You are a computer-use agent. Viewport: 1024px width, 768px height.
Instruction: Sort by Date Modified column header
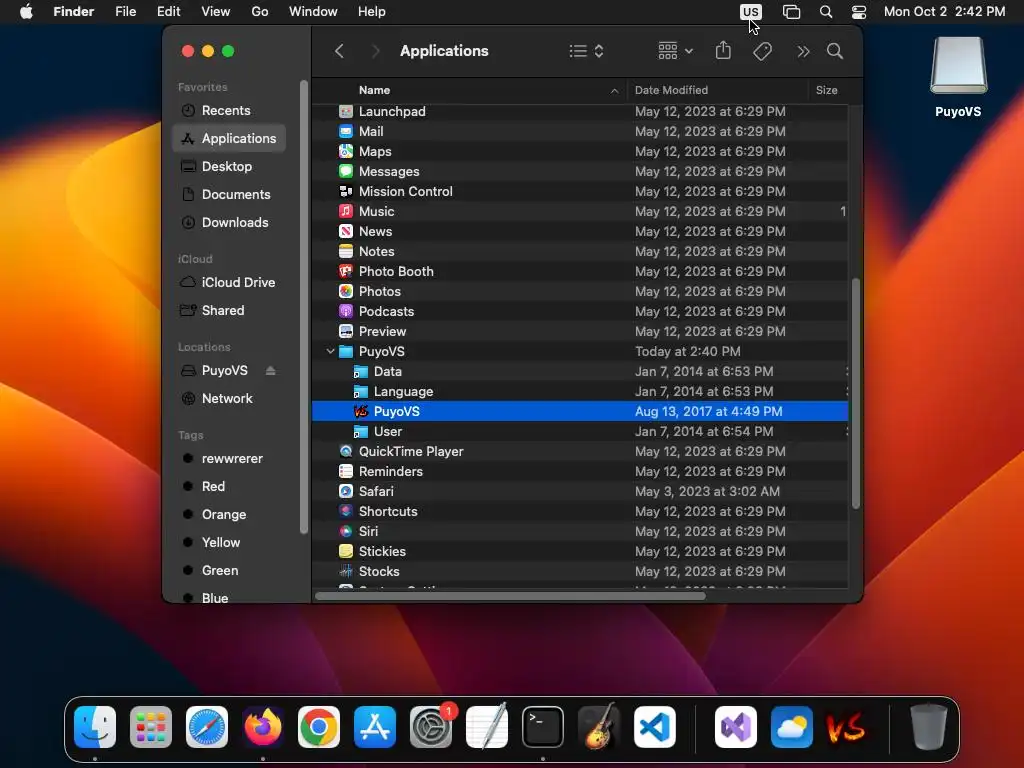[717, 90]
